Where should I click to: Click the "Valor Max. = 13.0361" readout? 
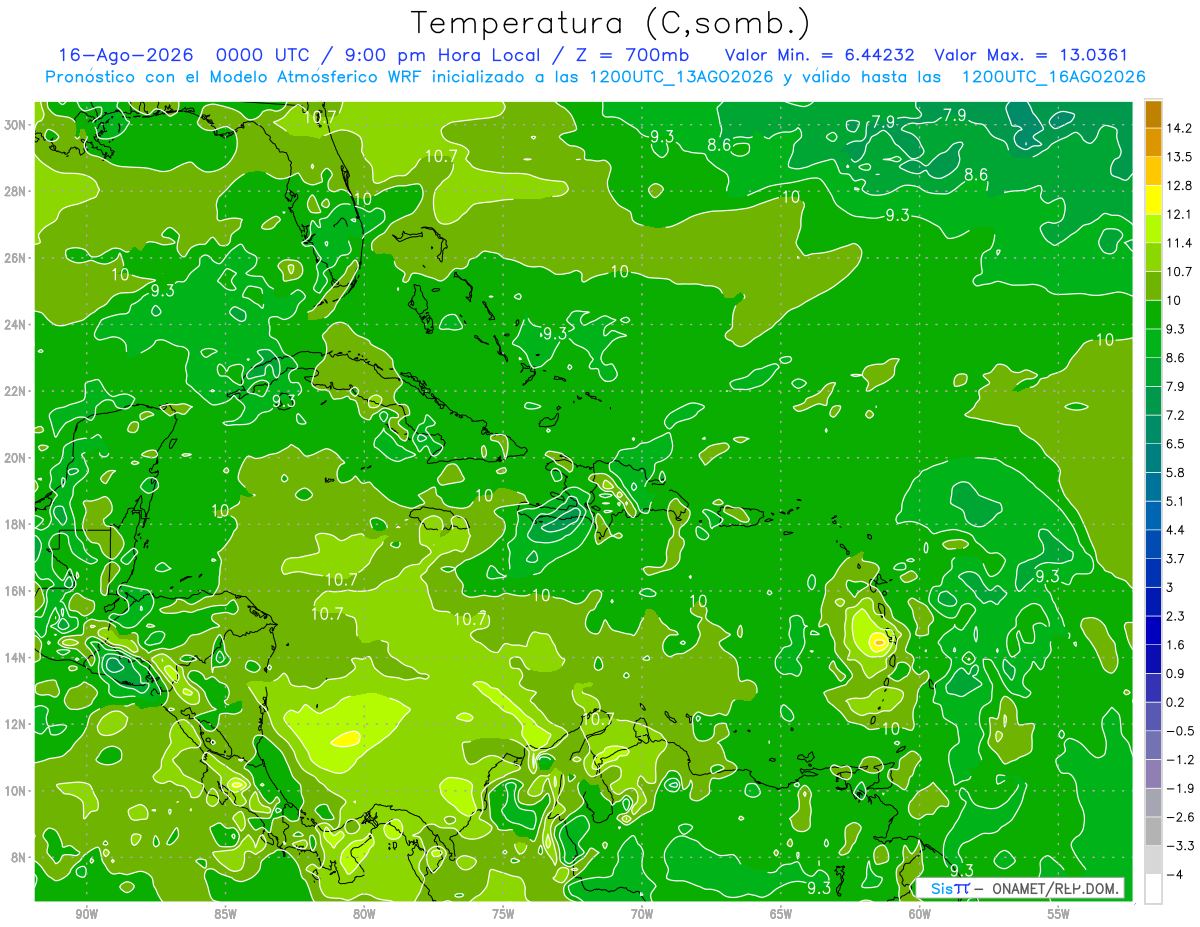1030,55
